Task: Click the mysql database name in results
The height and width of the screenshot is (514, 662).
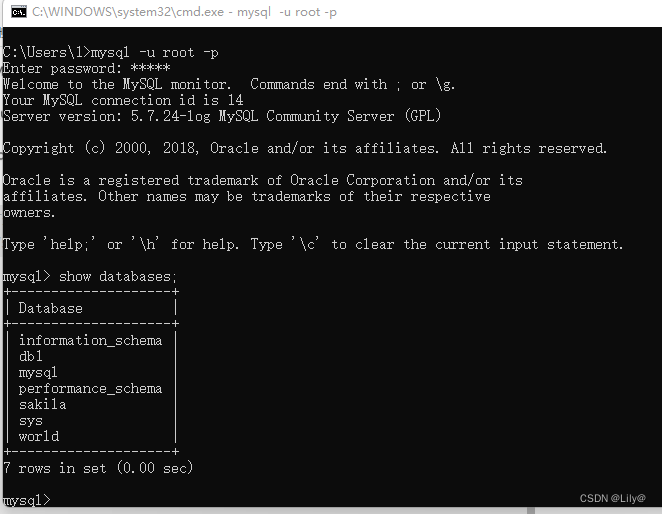Action: 38,372
